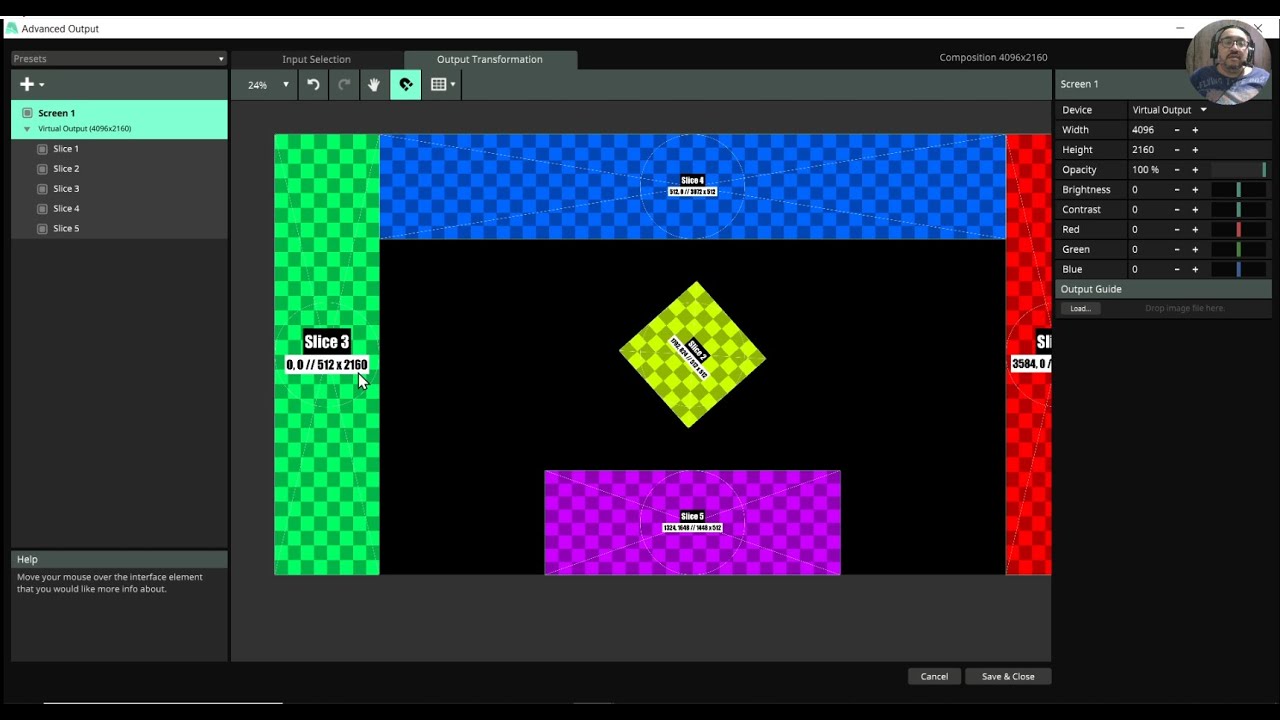The image size is (1280, 720).
Task: Open the Presets dropdown
Action: click(x=119, y=59)
